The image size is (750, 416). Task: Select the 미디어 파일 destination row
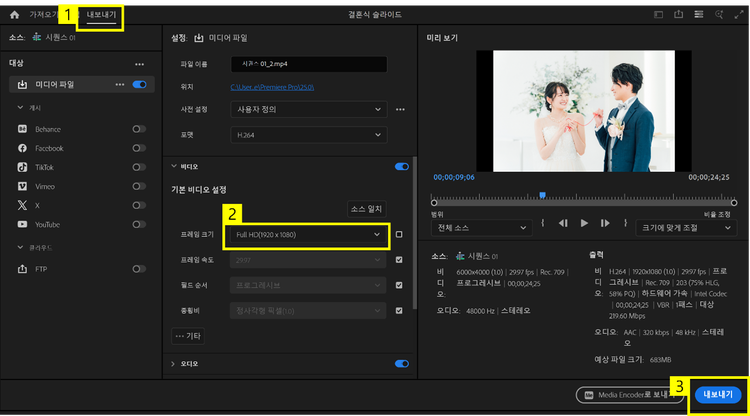click(x=82, y=85)
